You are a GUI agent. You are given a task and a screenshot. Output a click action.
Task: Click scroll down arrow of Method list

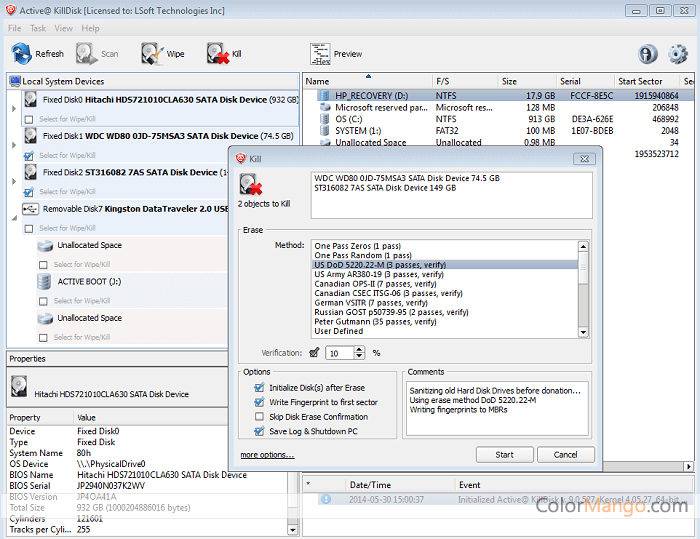(583, 332)
